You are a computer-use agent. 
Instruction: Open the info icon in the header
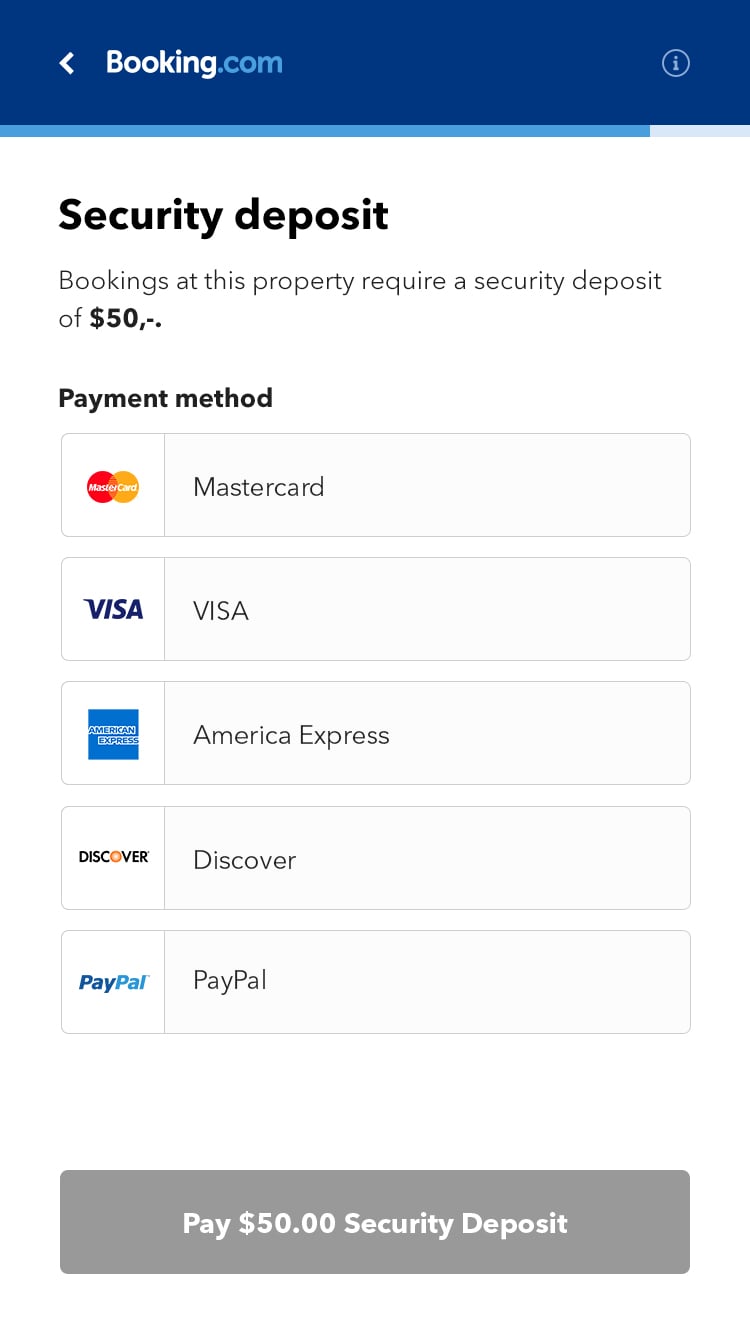(x=676, y=63)
